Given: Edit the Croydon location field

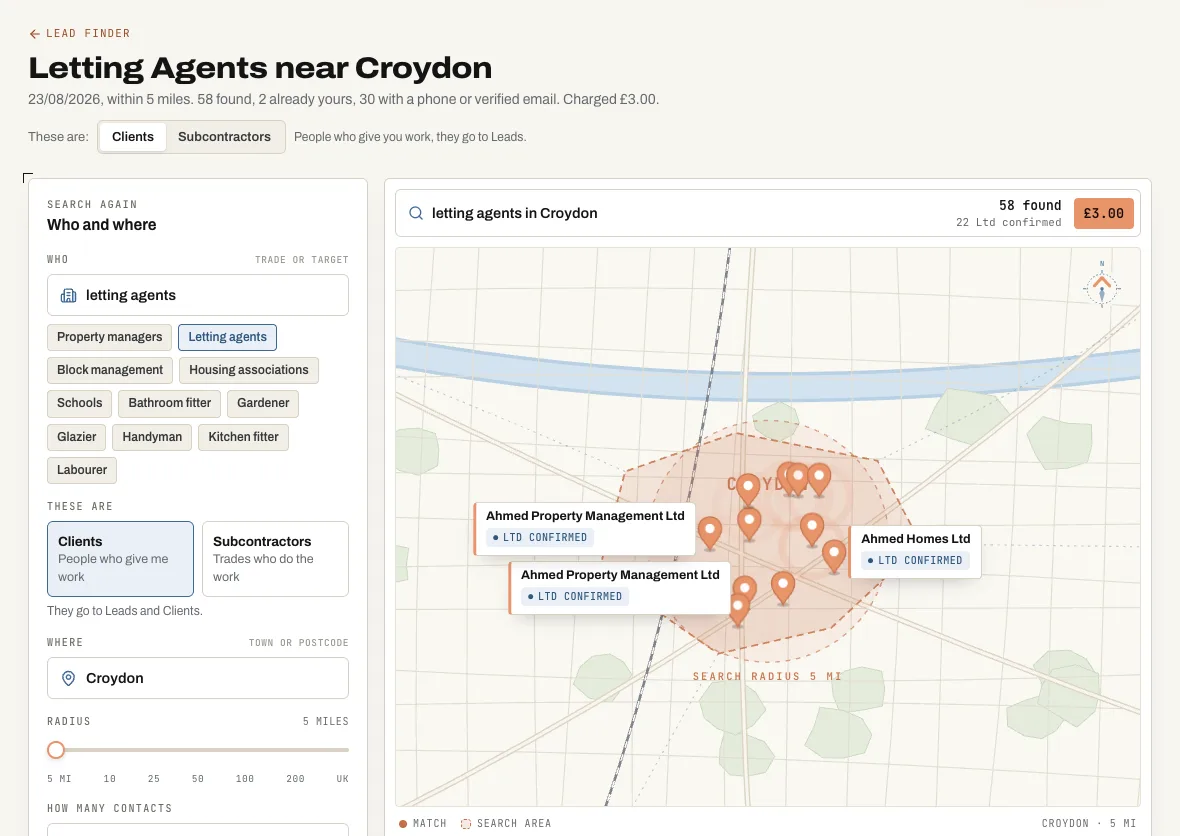Looking at the screenshot, I should coord(198,678).
